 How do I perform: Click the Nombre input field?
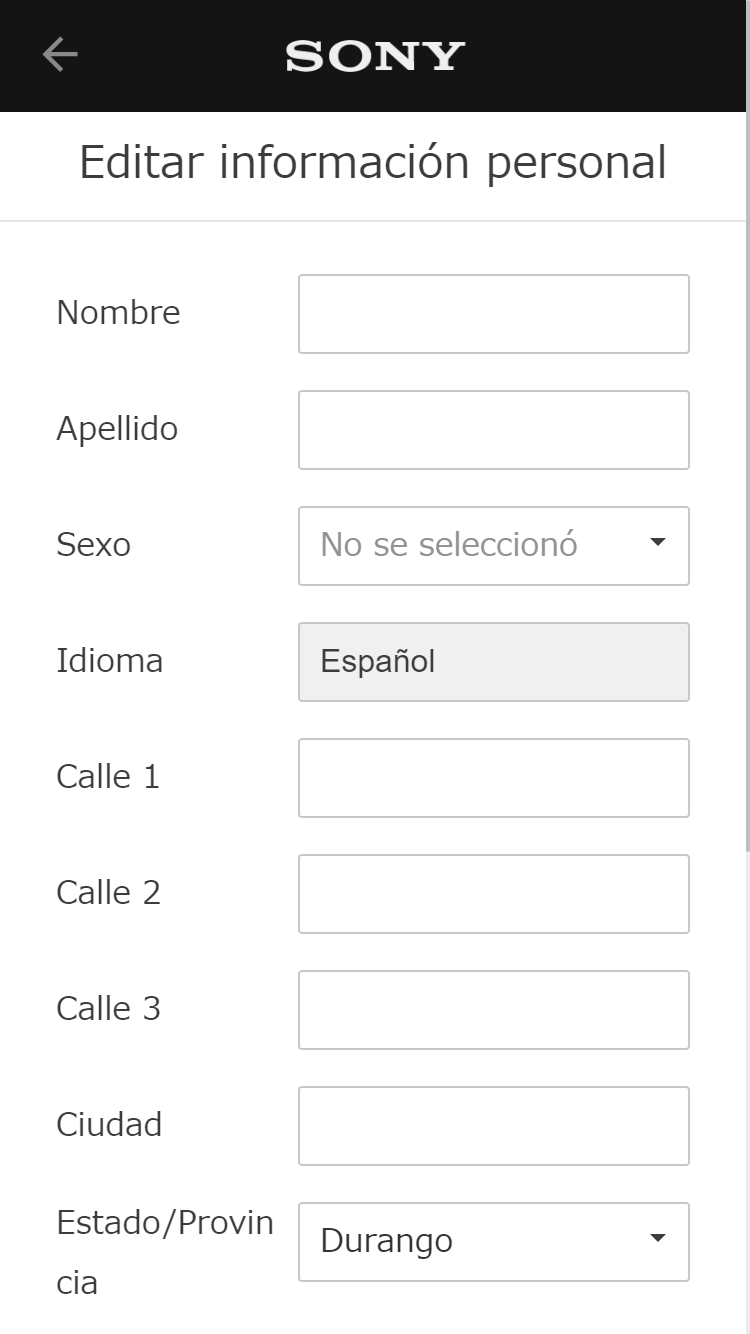click(x=493, y=313)
